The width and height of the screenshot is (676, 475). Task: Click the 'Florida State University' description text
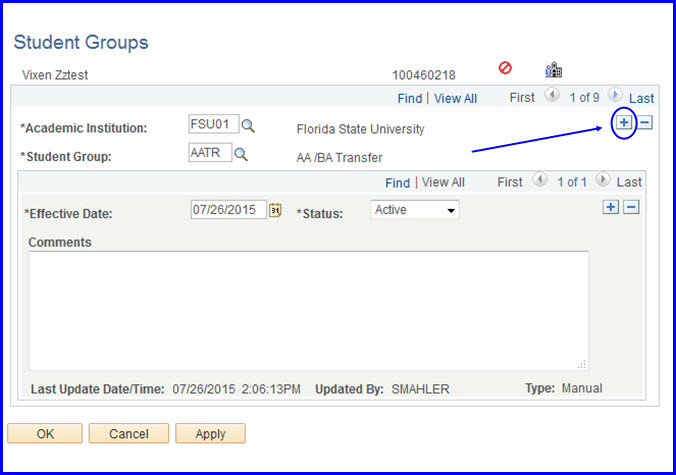360,129
